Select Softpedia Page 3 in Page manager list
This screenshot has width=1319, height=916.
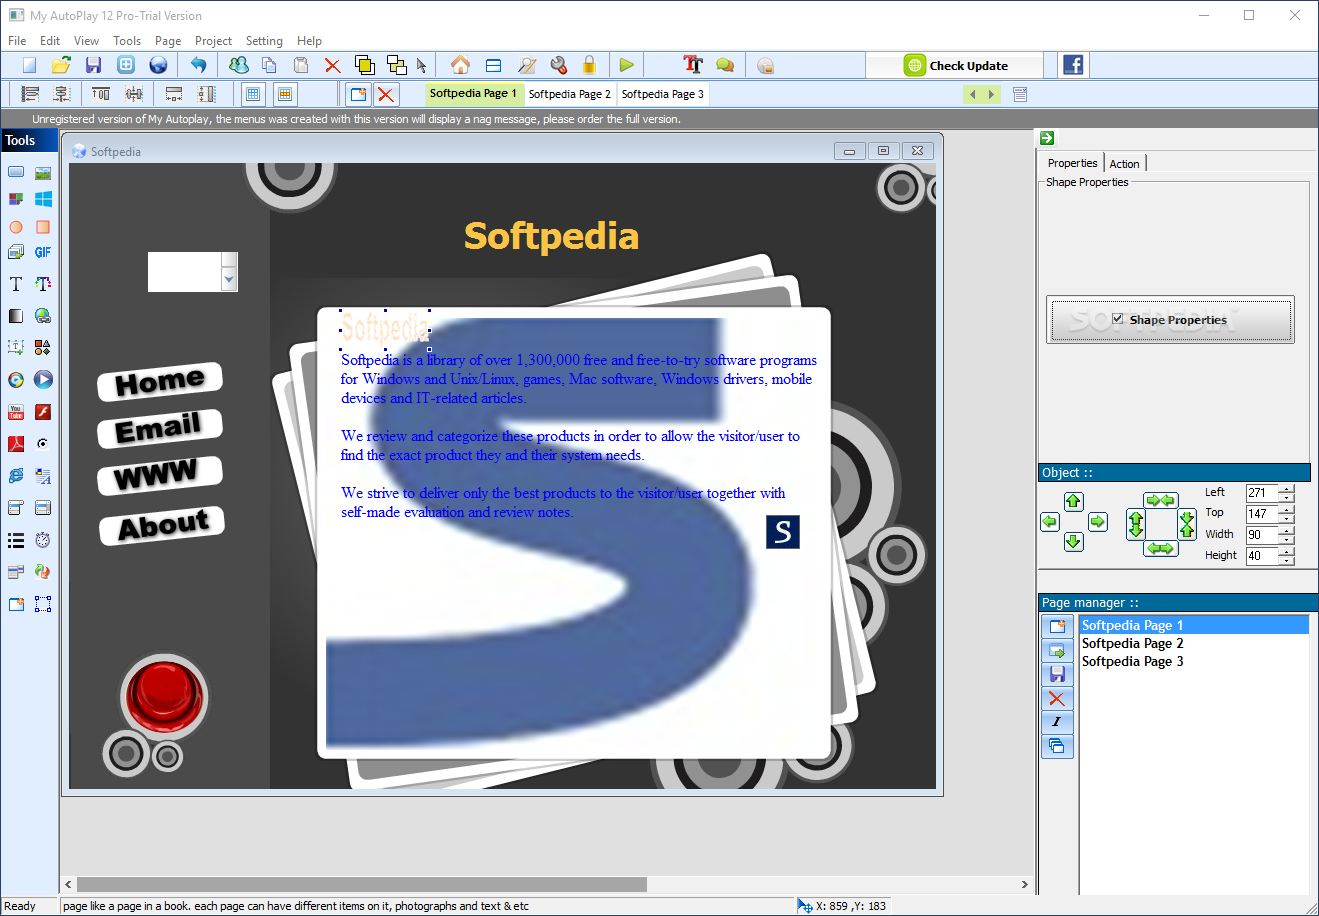[x=1132, y=661]
